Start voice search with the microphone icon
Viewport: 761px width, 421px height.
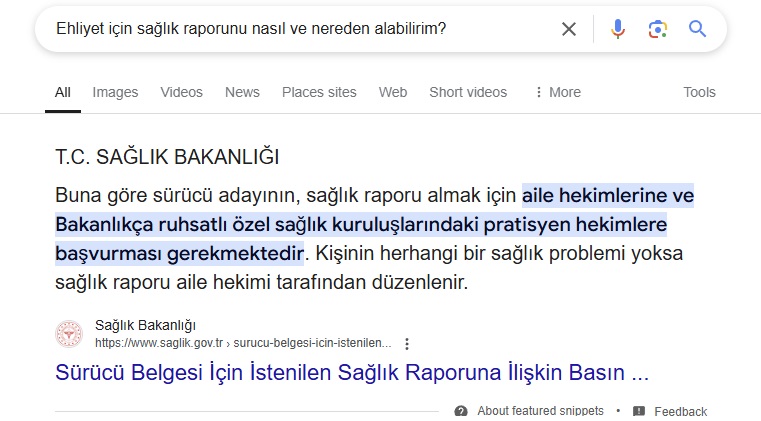click(618, 29)
